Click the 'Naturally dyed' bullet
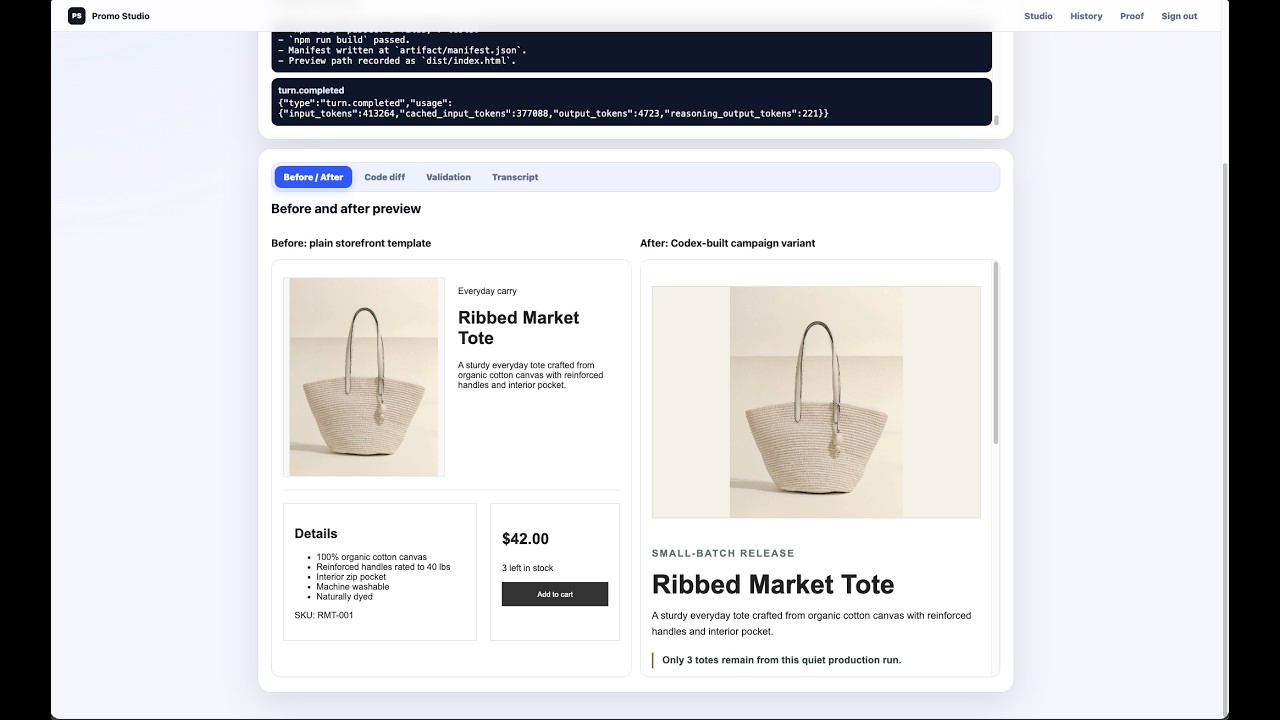1280x720 pixels. 345,597
